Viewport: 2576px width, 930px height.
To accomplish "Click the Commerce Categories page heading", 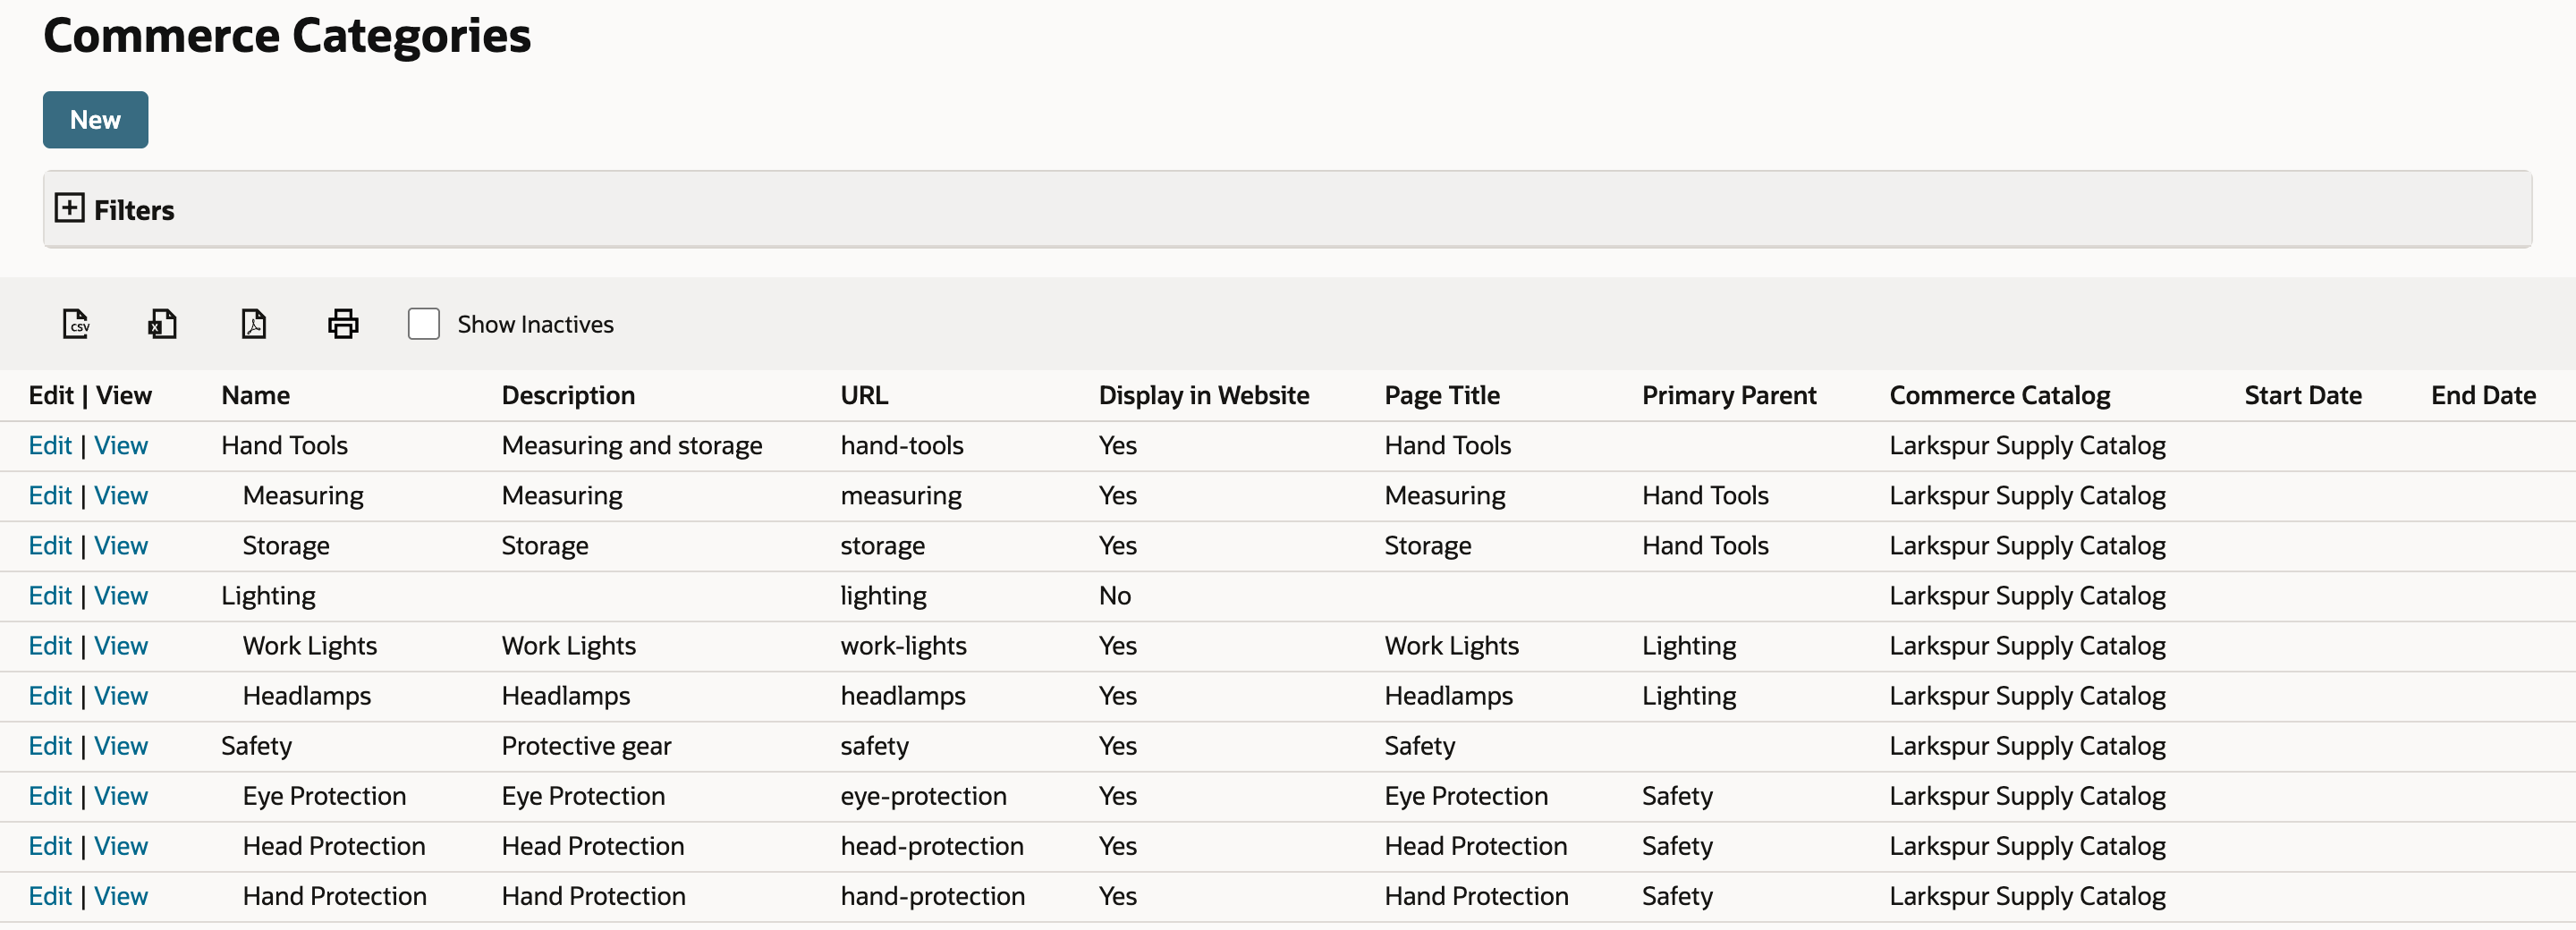I will (287, 36).
